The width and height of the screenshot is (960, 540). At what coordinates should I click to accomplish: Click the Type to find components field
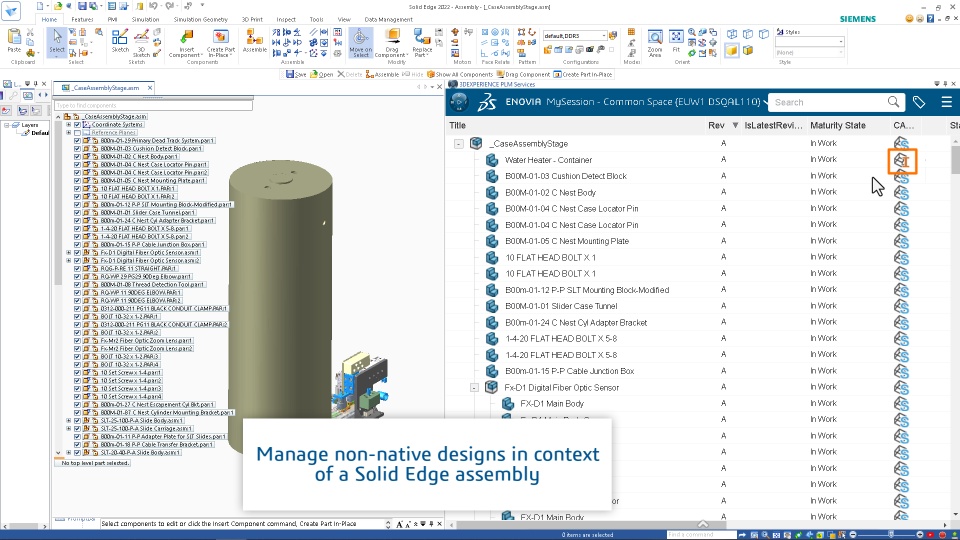pyautogui.click(x=152, y=105)
